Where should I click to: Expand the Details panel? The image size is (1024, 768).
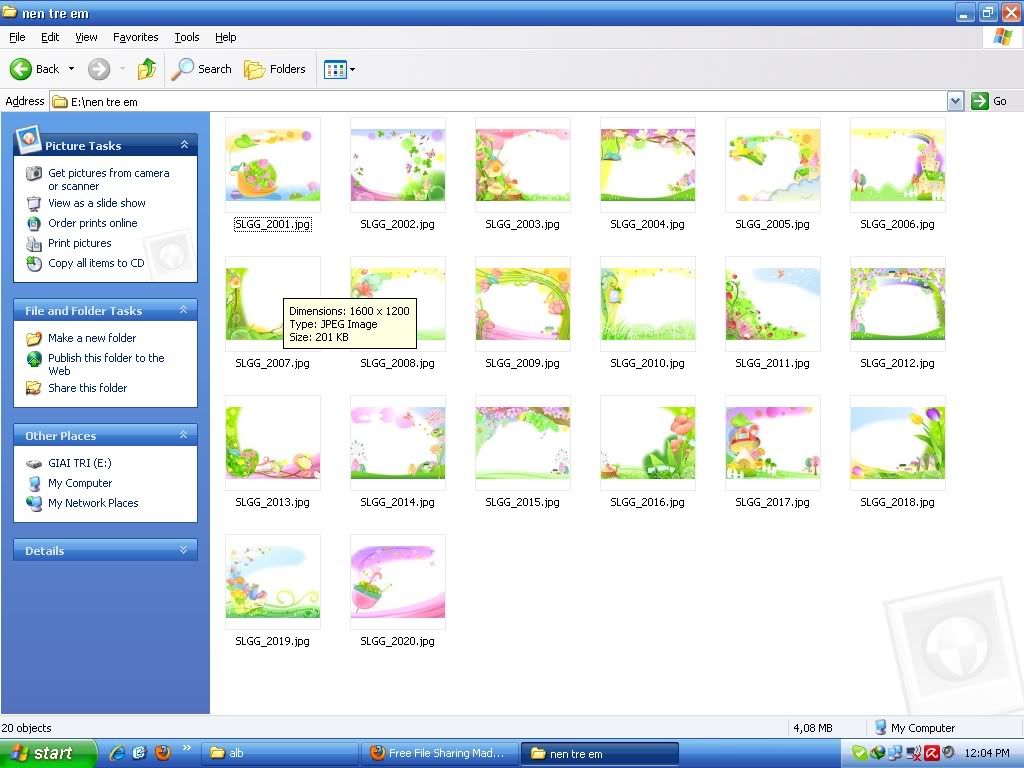click(x=184, y=550)
